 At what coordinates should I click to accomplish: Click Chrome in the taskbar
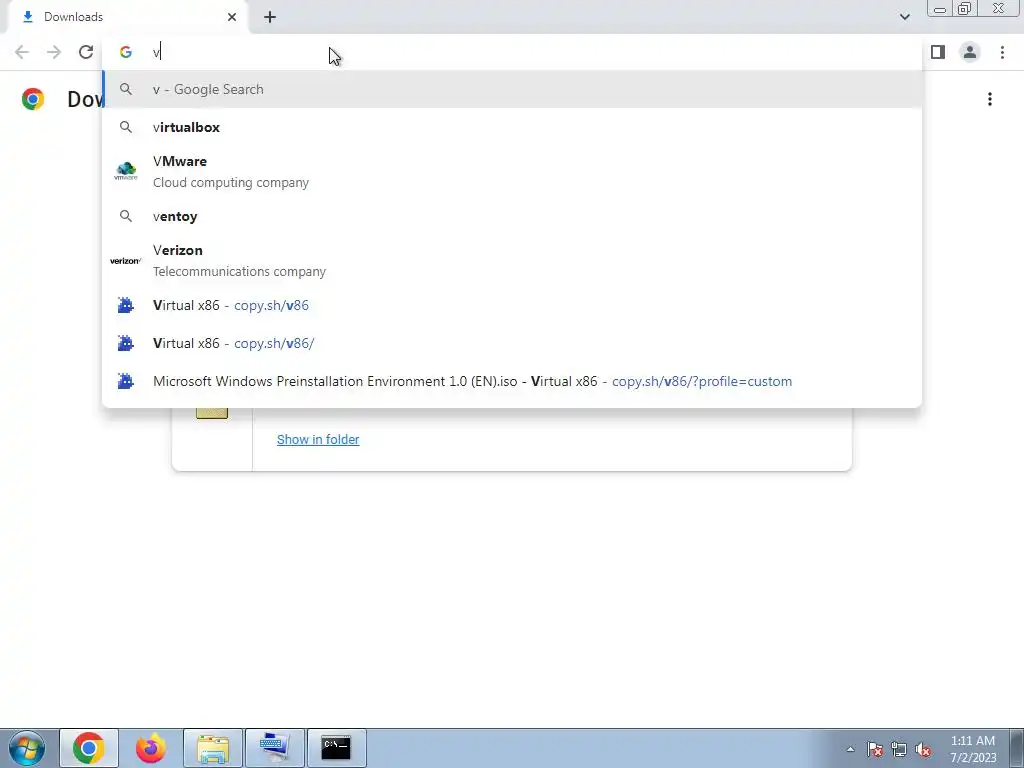(x=89, y=748)
